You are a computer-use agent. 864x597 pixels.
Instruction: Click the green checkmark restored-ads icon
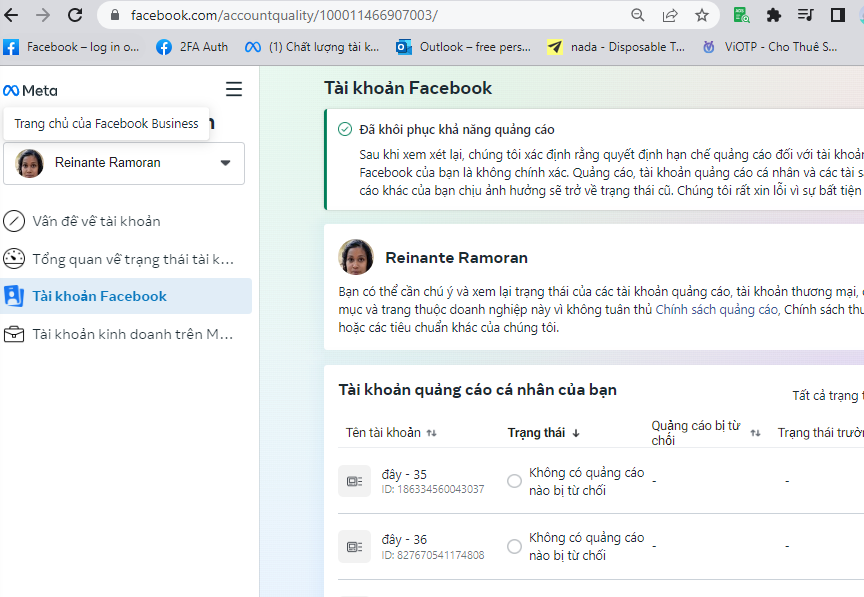coord(344,129)
